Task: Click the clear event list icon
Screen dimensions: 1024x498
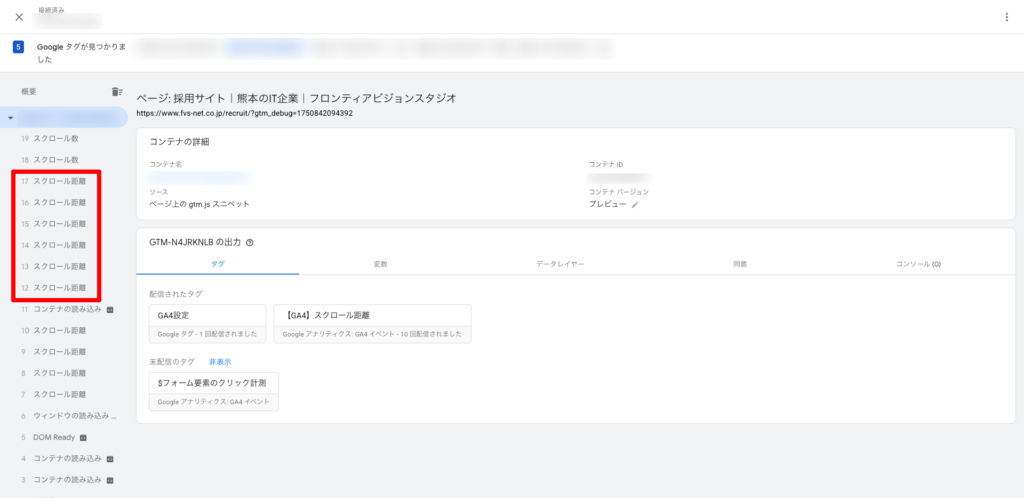Action: click(x=117, y=92)
